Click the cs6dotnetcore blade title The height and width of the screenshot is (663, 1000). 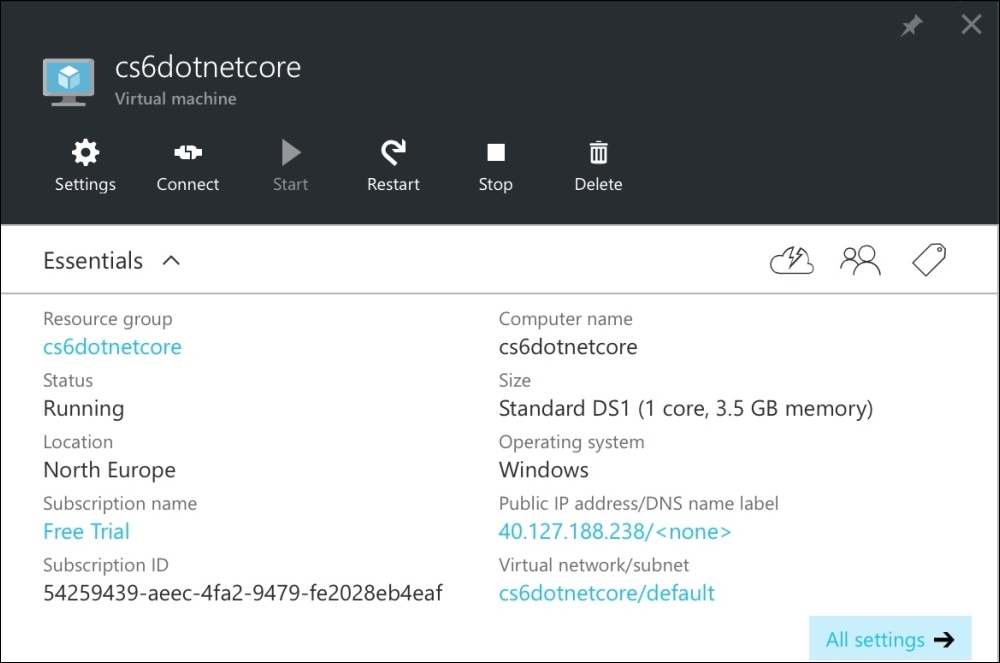pyautogui.click(x=208, y=68)
